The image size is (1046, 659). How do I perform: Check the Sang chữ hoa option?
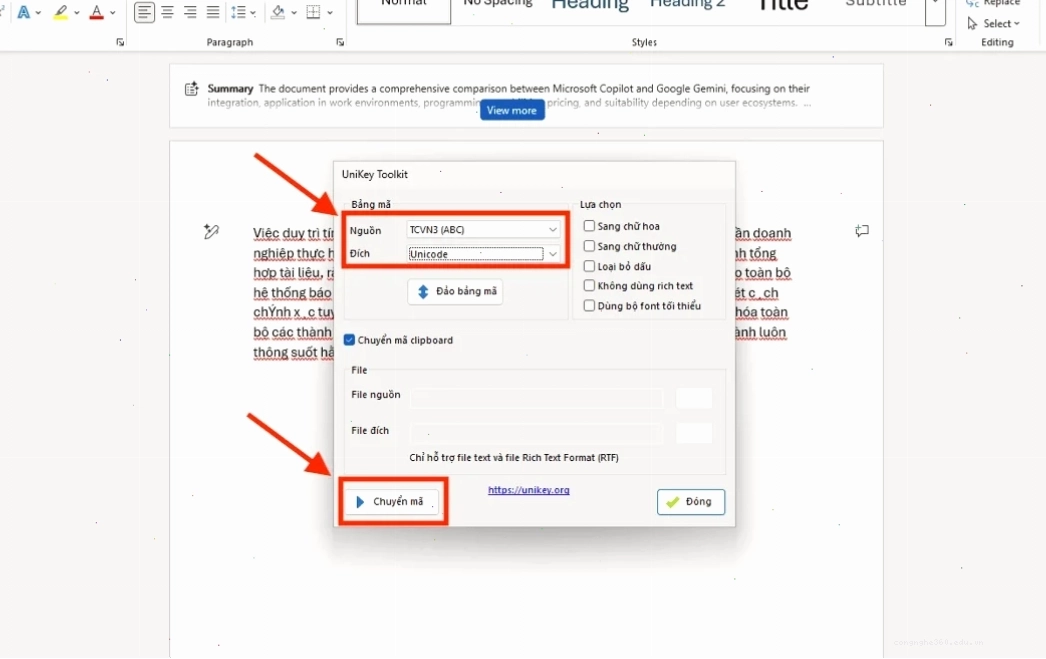tap(589, 226)
